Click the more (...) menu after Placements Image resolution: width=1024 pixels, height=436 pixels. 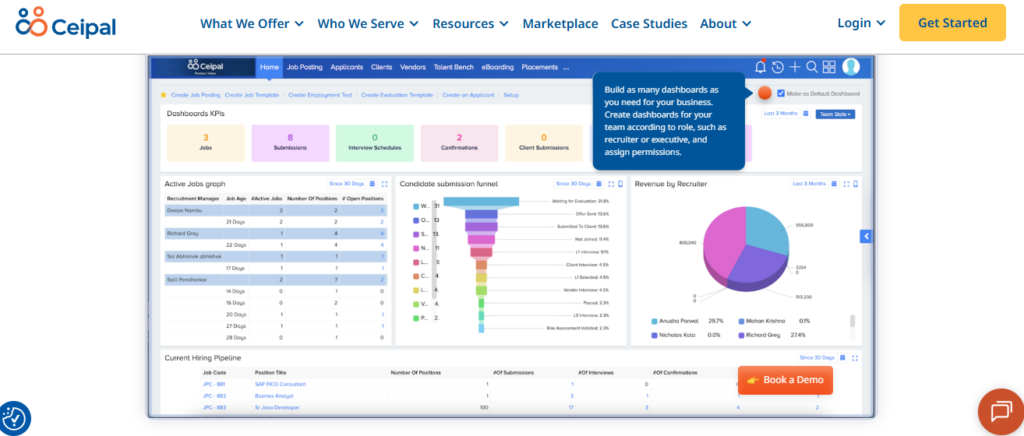click(x=566, y=67)
